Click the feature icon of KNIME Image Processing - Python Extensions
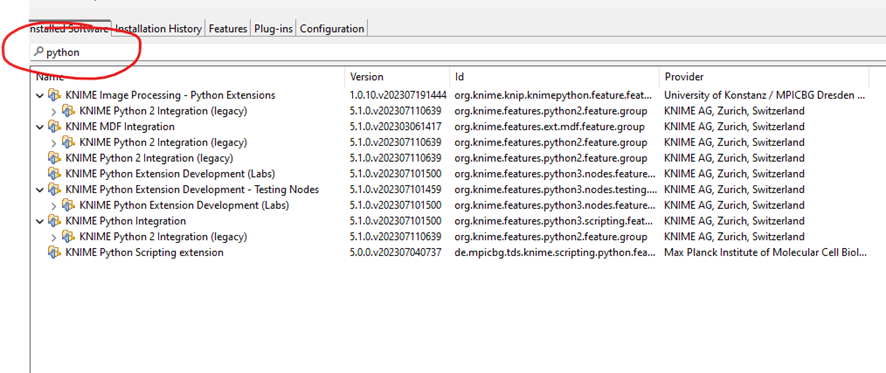The image size is (886, 373). [x=54, y=95]
